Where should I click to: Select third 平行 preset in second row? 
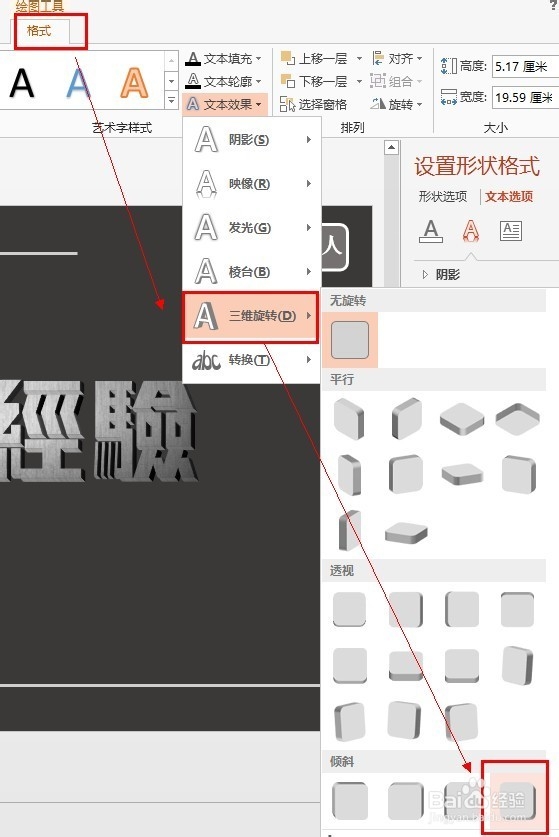[x=462, y=475]
